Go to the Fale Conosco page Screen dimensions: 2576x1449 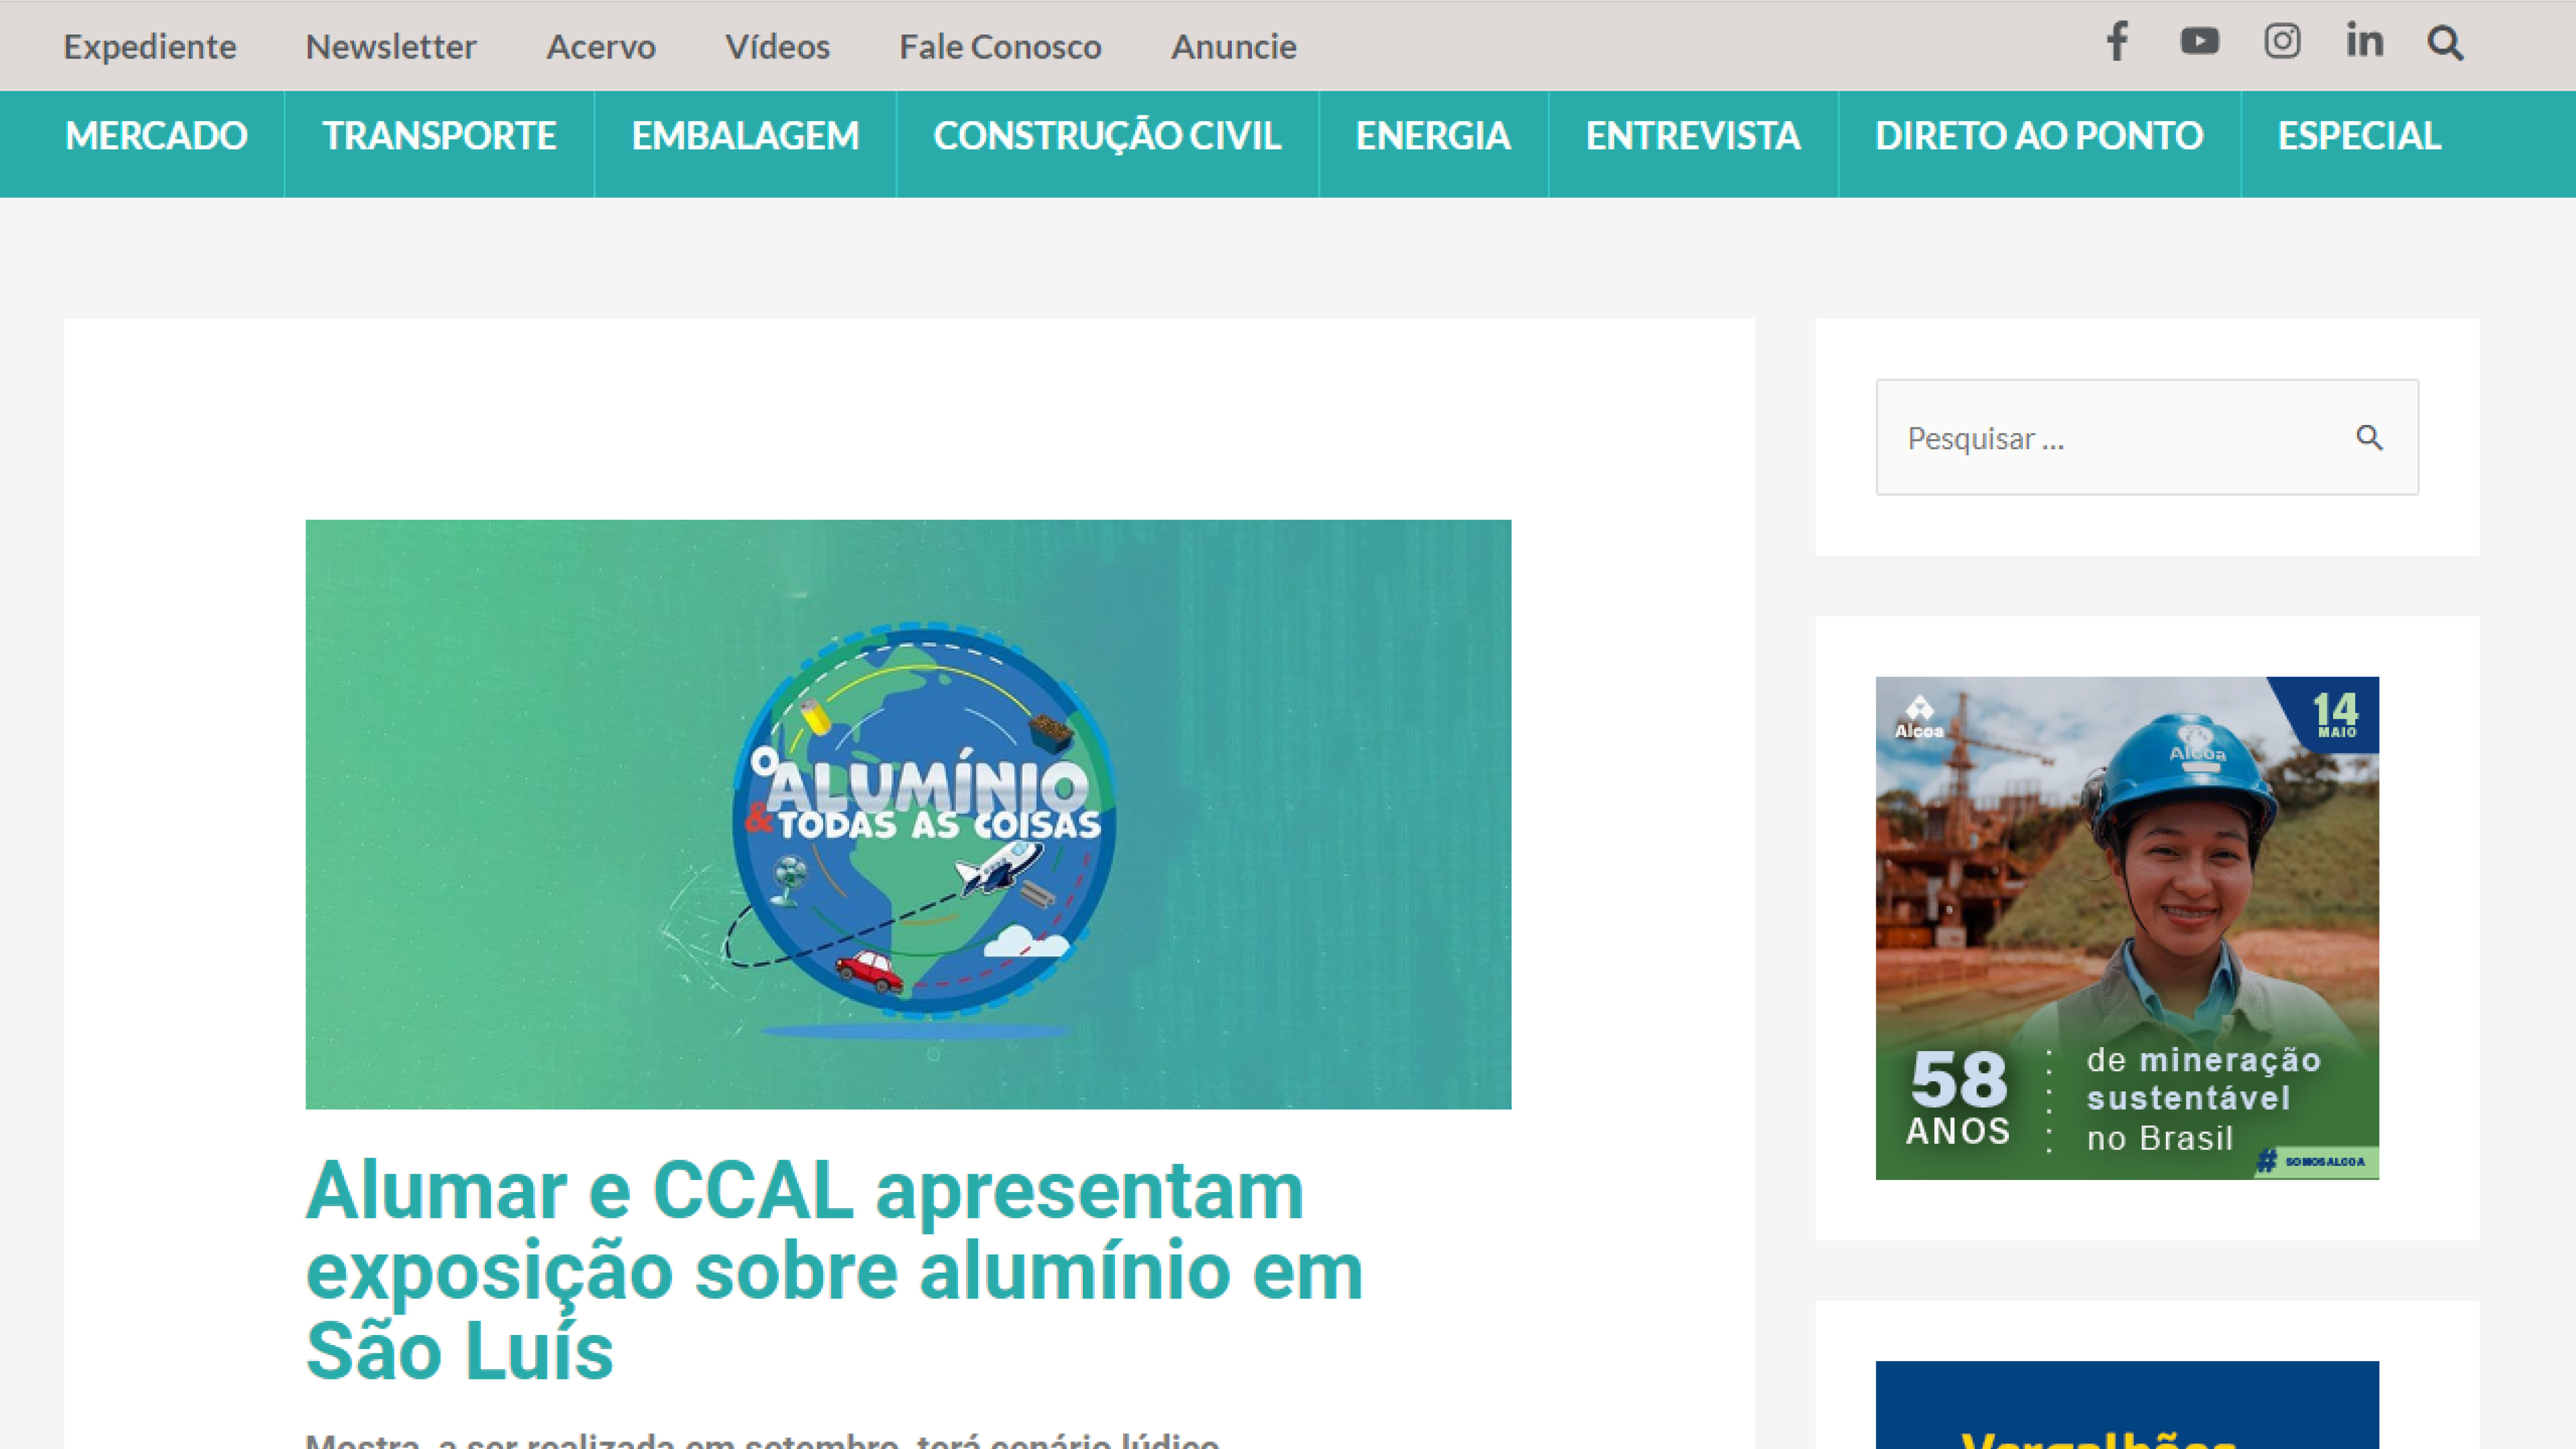tap(1000, 47)
